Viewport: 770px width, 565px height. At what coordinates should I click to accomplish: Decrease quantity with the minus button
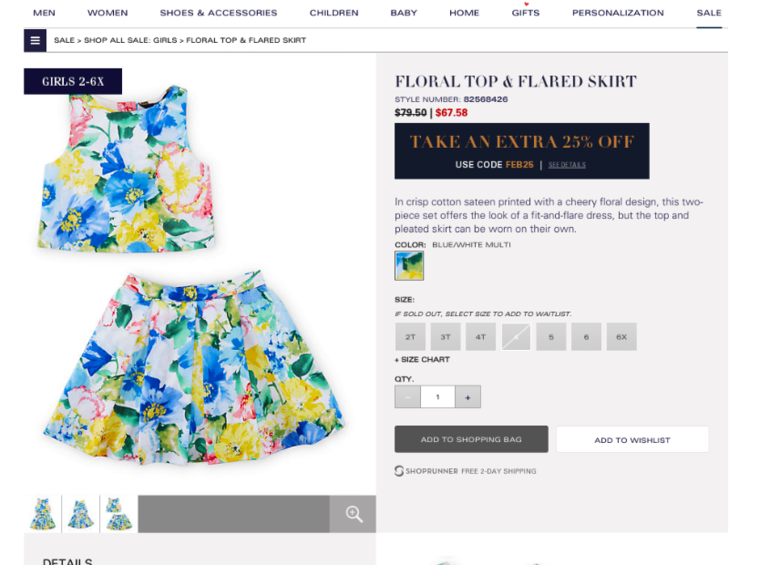[x=408, y=397]
